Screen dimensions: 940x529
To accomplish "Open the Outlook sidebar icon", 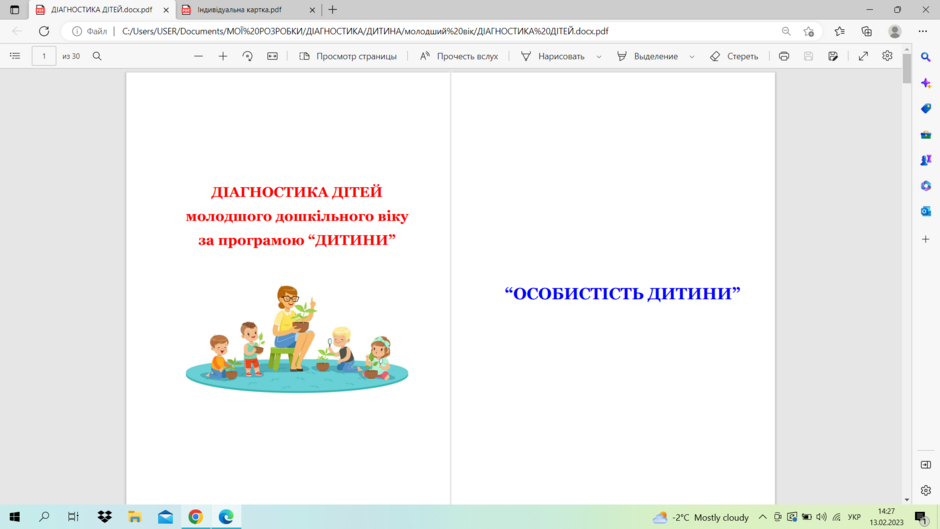I will click(x=926, y=211).
